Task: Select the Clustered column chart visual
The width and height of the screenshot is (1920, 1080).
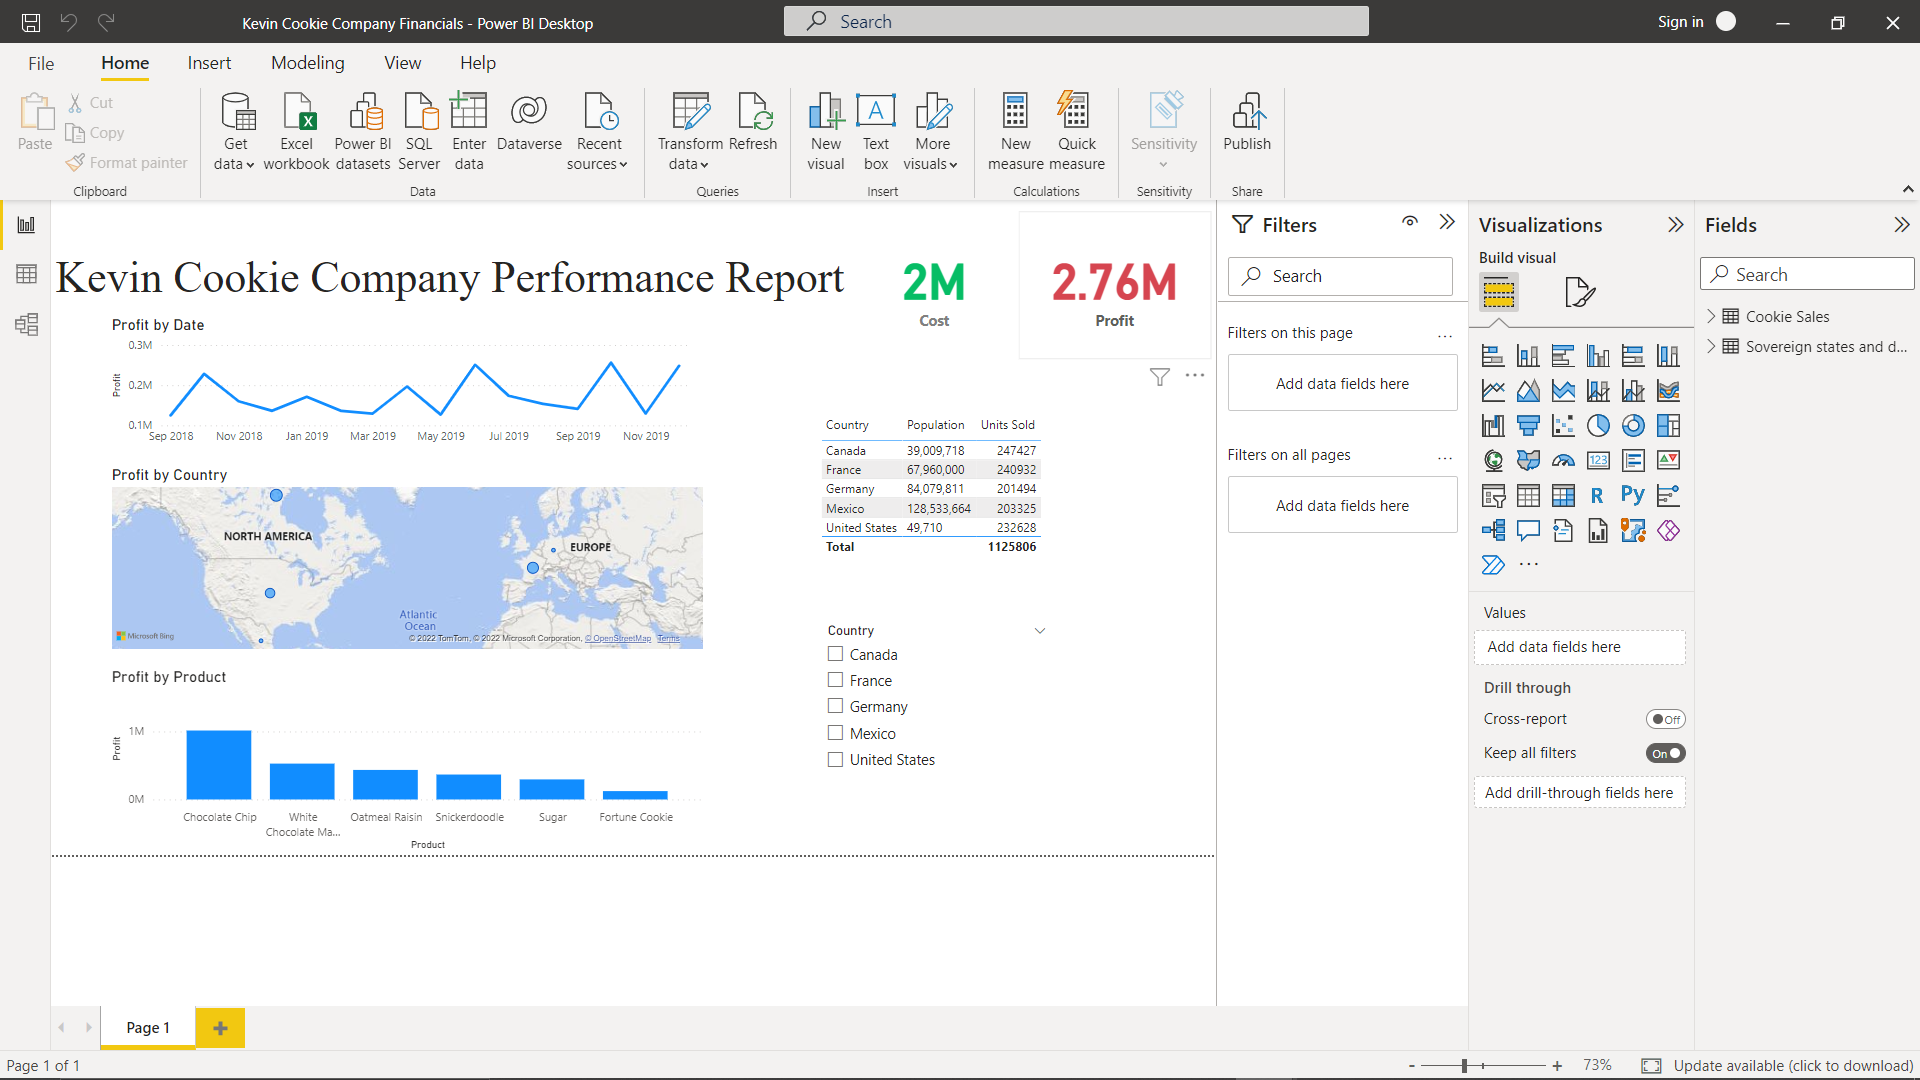Action: pos(1598,356)
